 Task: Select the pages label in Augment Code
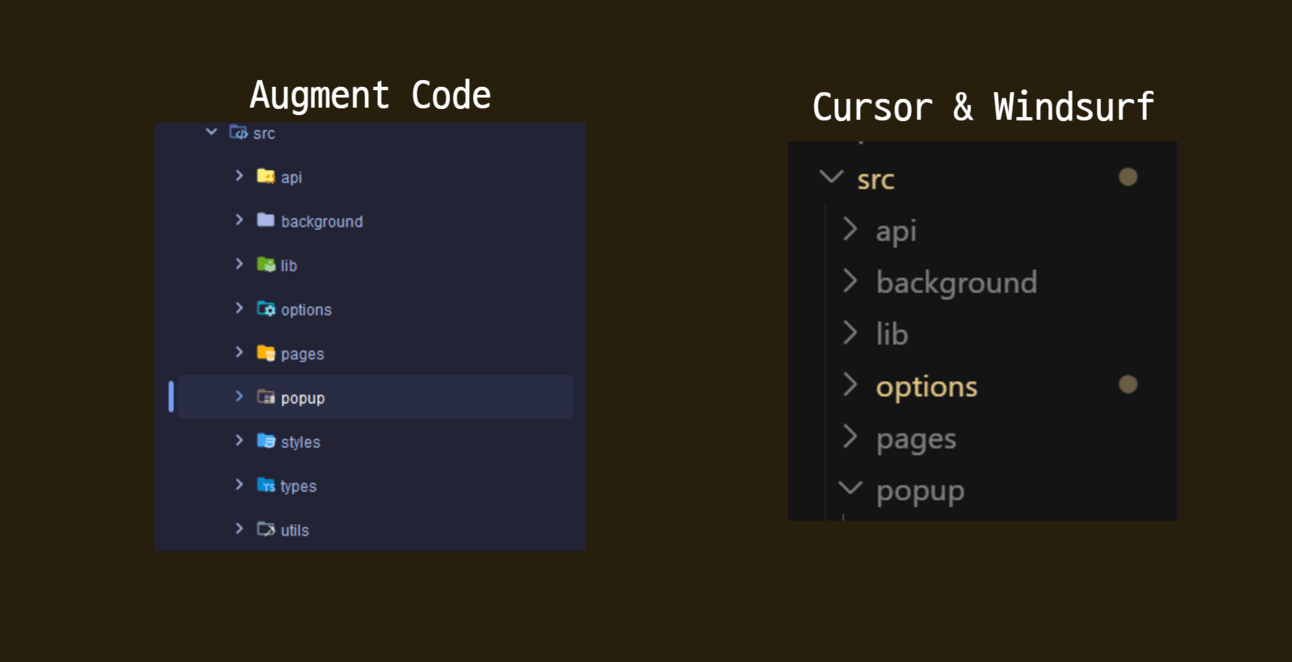pyautogui.click(x=302, y=354)
